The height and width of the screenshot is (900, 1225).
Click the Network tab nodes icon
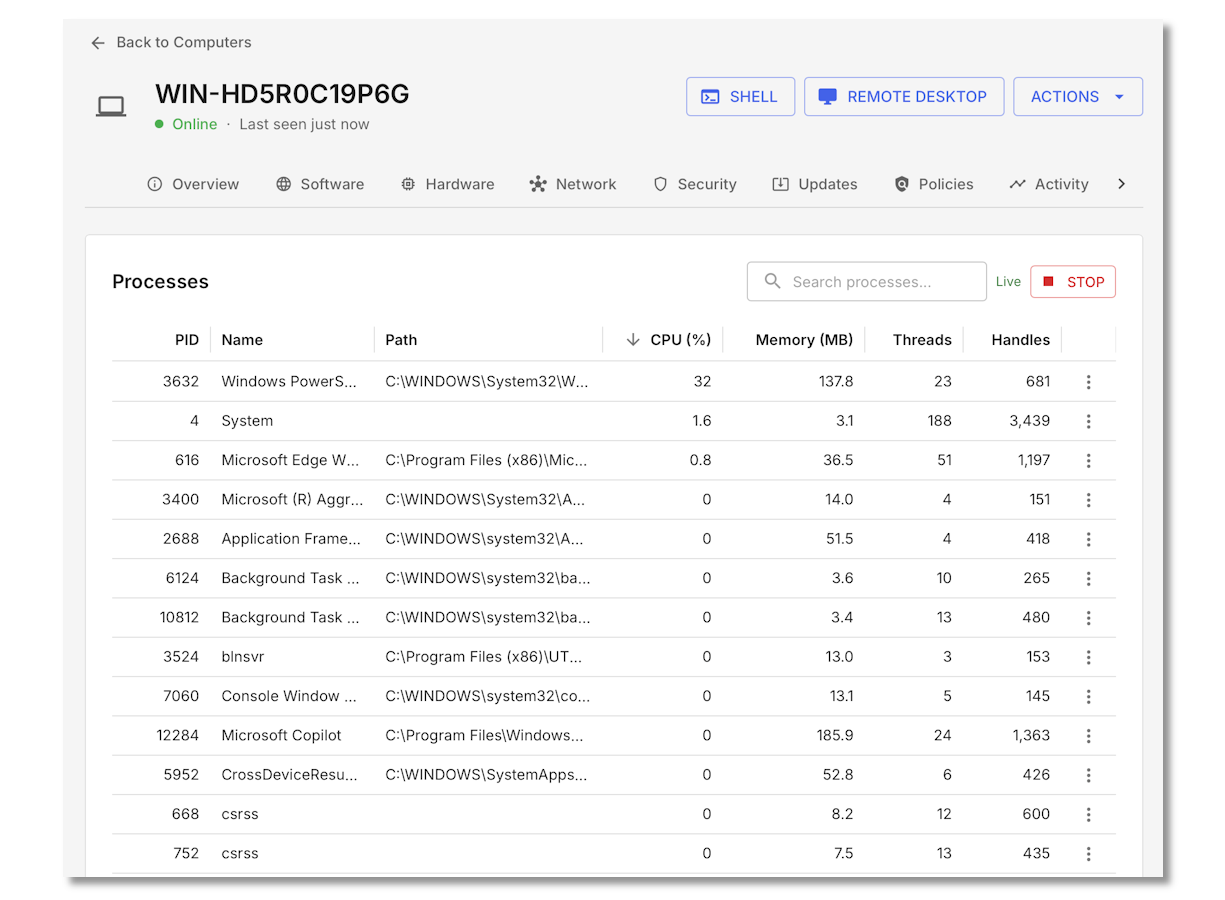[x=538, y=184]
